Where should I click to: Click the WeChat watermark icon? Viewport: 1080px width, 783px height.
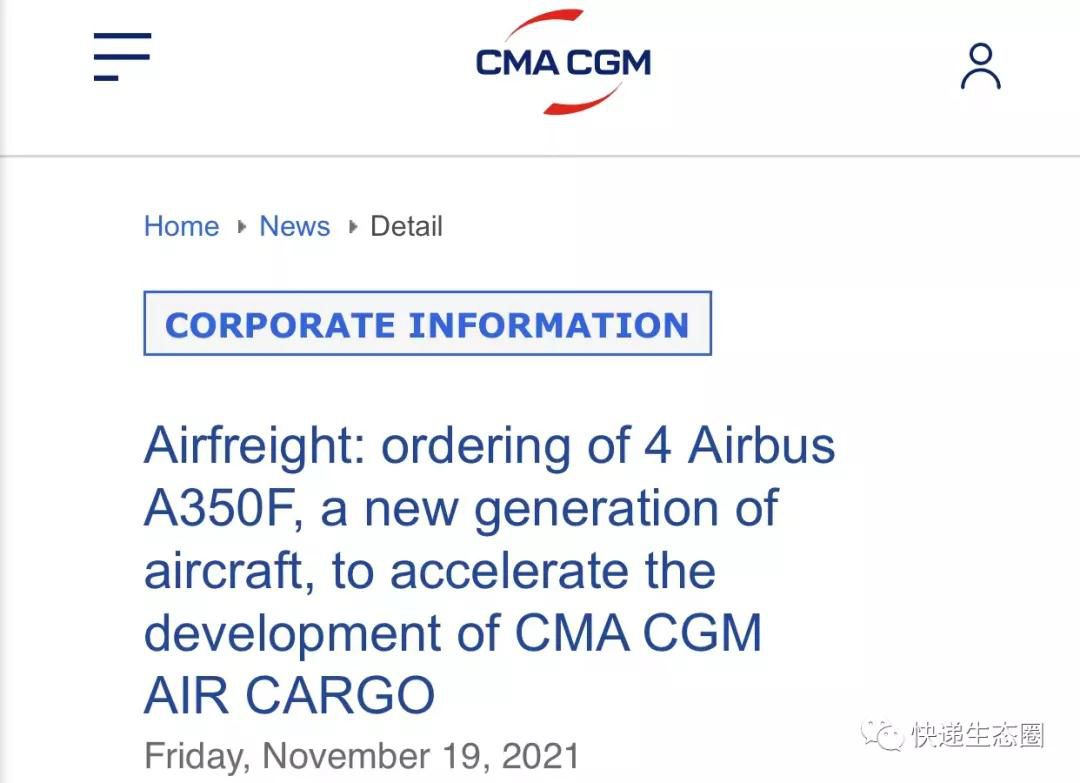point(882,735)
